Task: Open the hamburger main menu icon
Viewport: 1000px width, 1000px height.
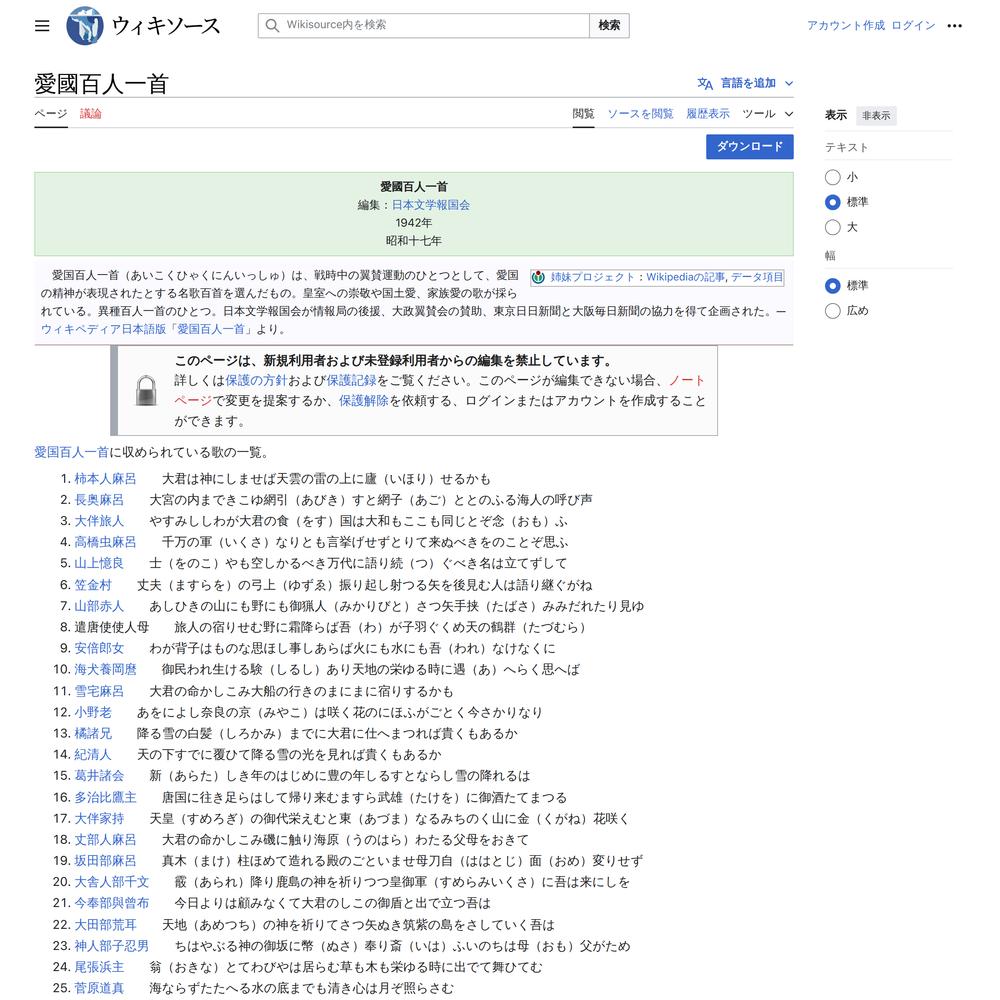Action: click(x=42, y=26)
